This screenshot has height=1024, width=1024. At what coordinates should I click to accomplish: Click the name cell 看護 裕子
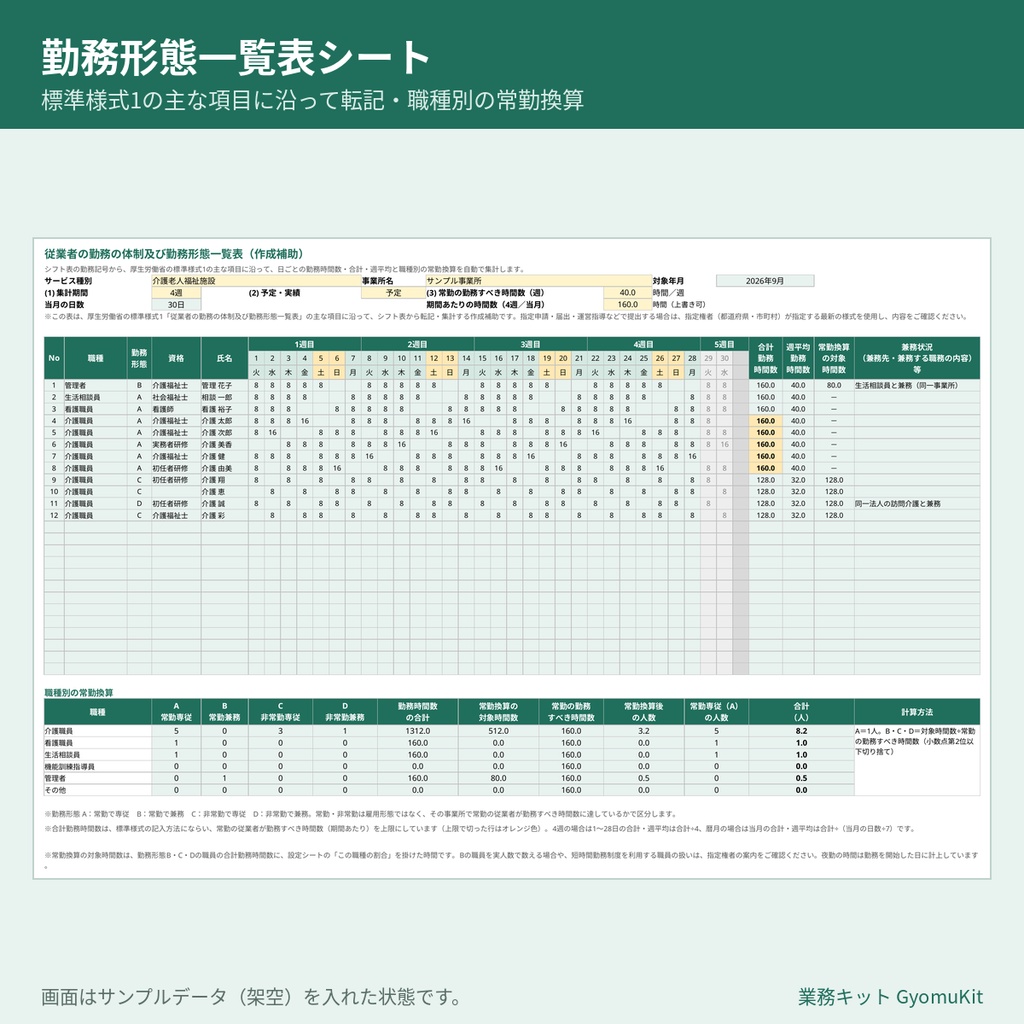(224, 409)
